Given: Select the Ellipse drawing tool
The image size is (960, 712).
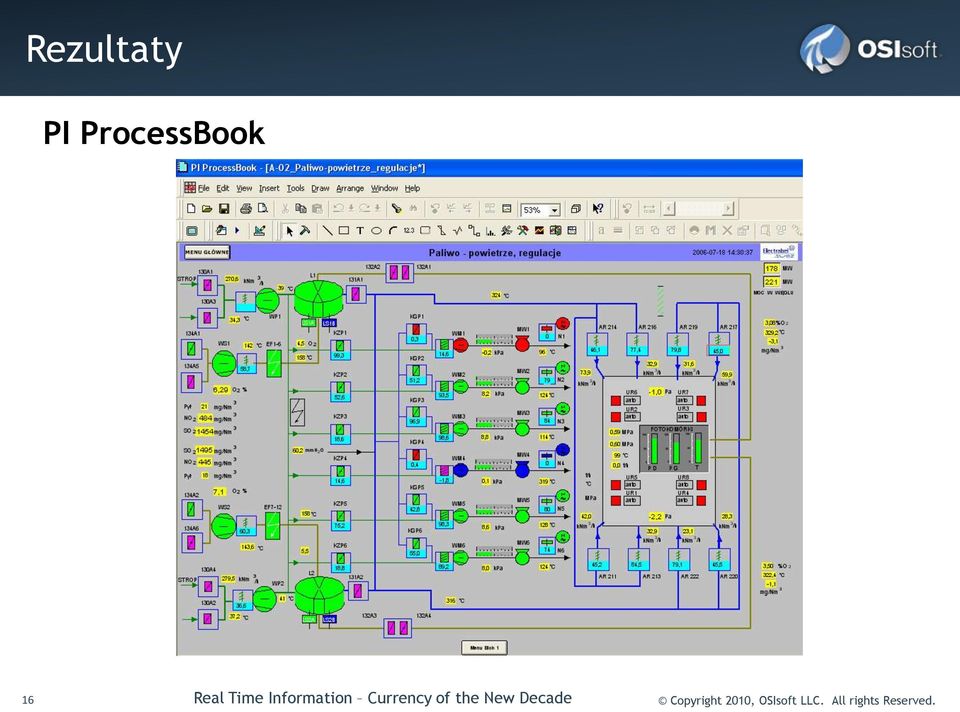Looking at the screenshot, I should [376, 231].
